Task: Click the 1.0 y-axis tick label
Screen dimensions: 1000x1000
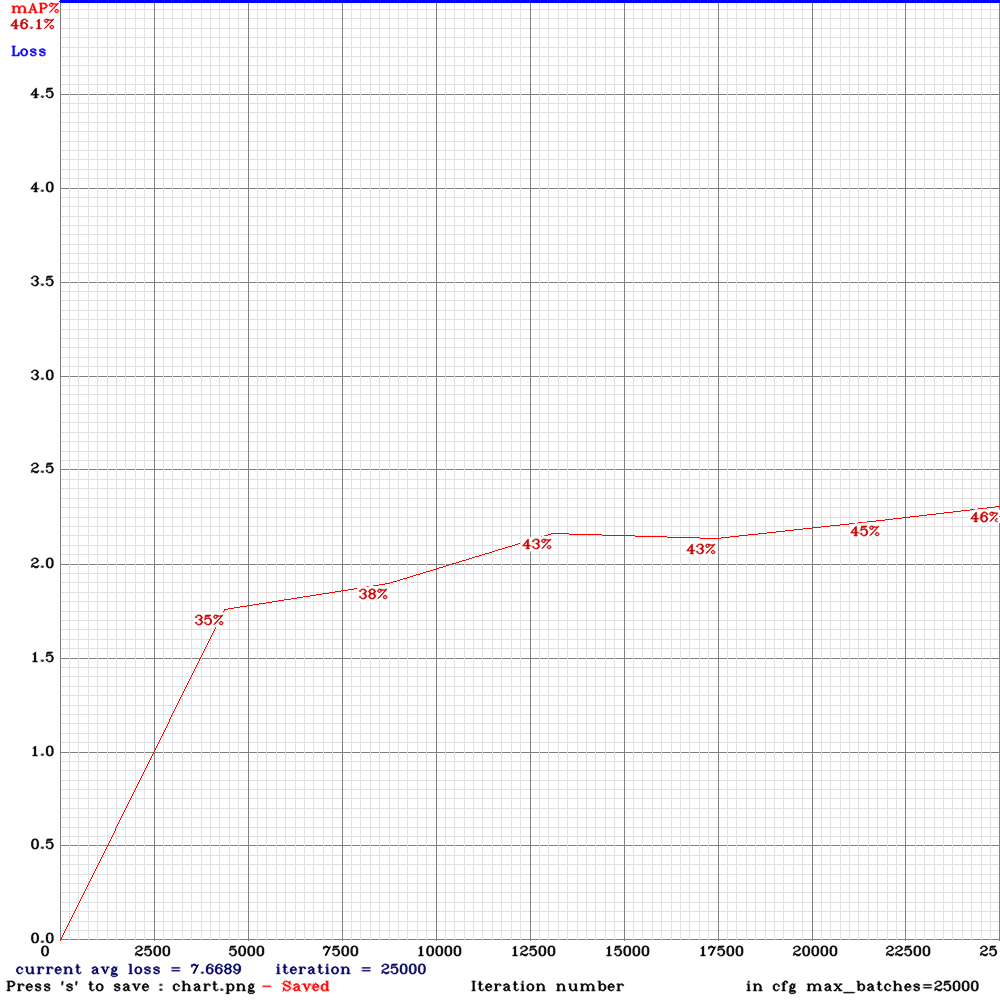Action: point(42,751)
